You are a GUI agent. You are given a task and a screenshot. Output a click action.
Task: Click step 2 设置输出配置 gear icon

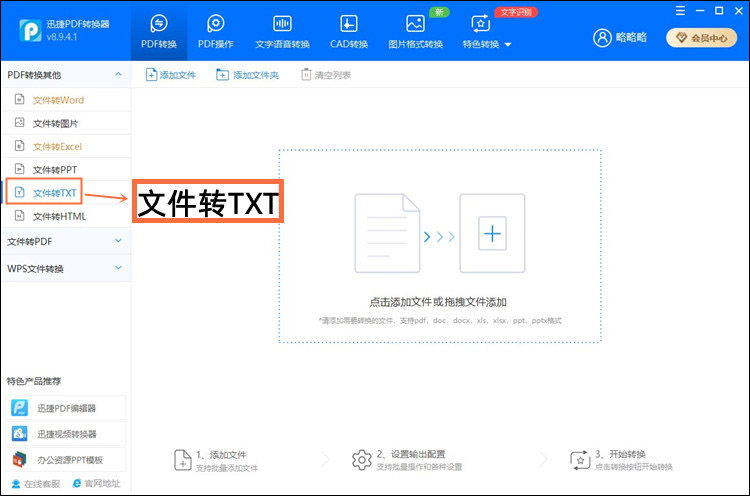click(x=362, y=460)
